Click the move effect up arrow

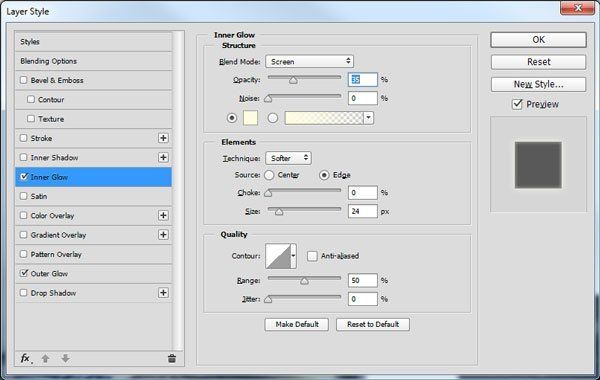pyautogui.click(x=46, y=359)
